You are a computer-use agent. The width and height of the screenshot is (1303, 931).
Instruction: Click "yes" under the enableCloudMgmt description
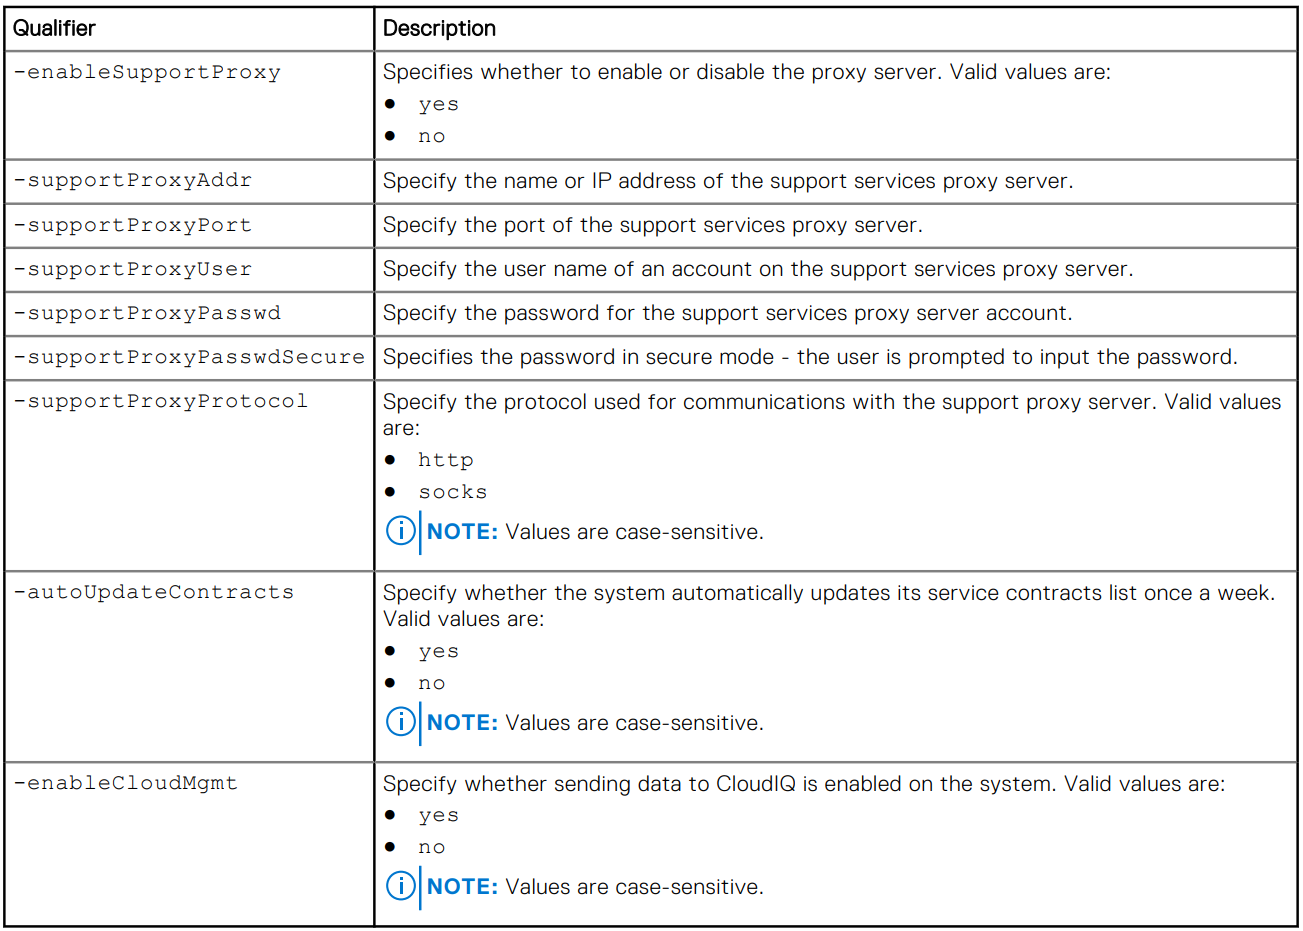[438, 816]
